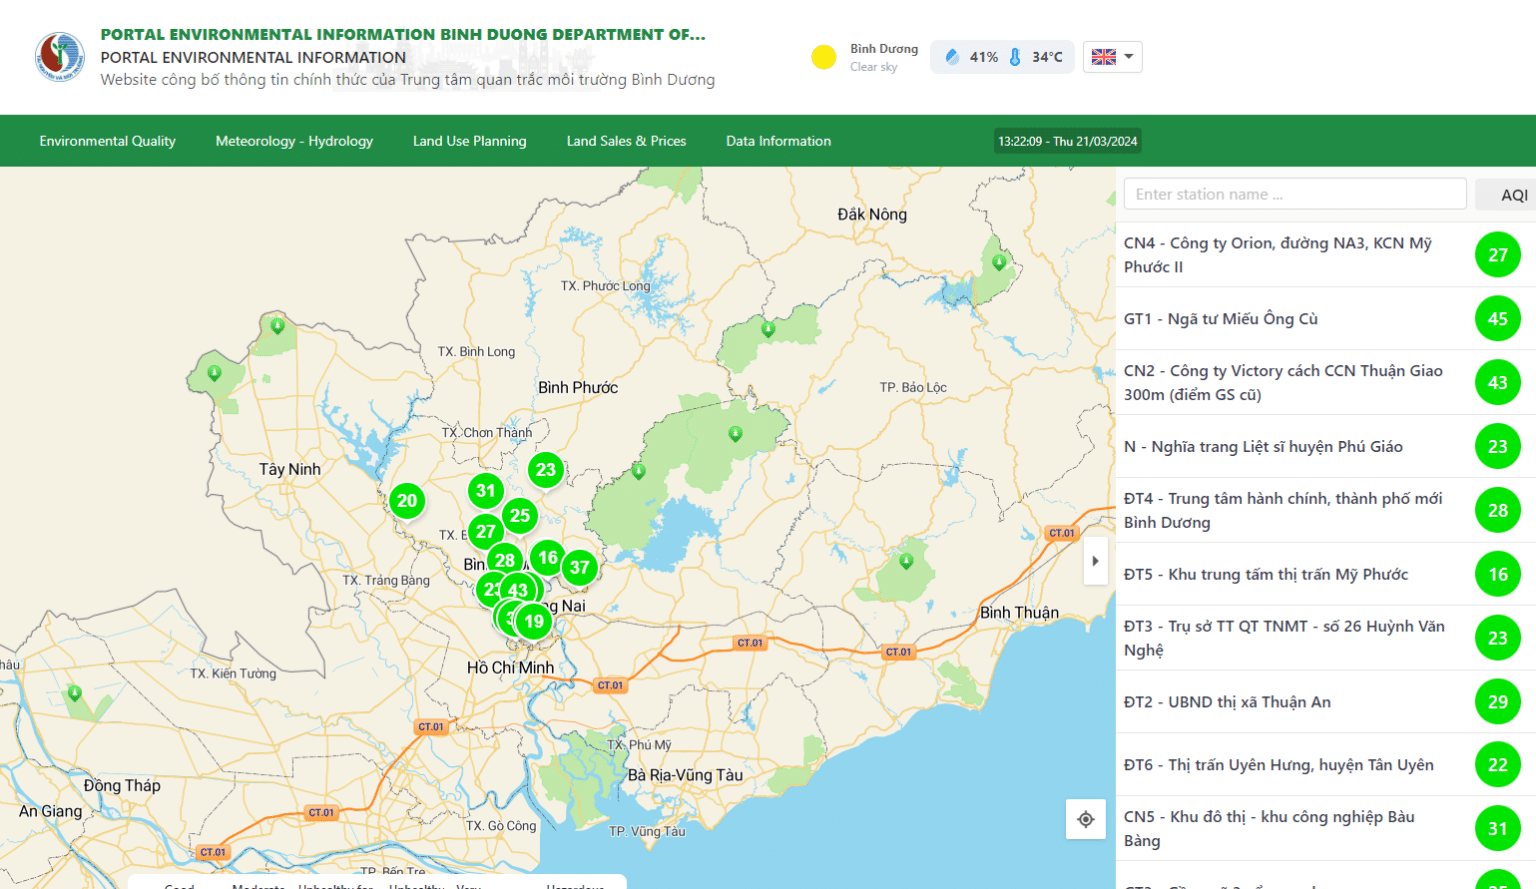Toggle the AQI badge for station GT1
This screenshot has height=889, width=1536.
pyautogui.click(x=1497, y=318)
